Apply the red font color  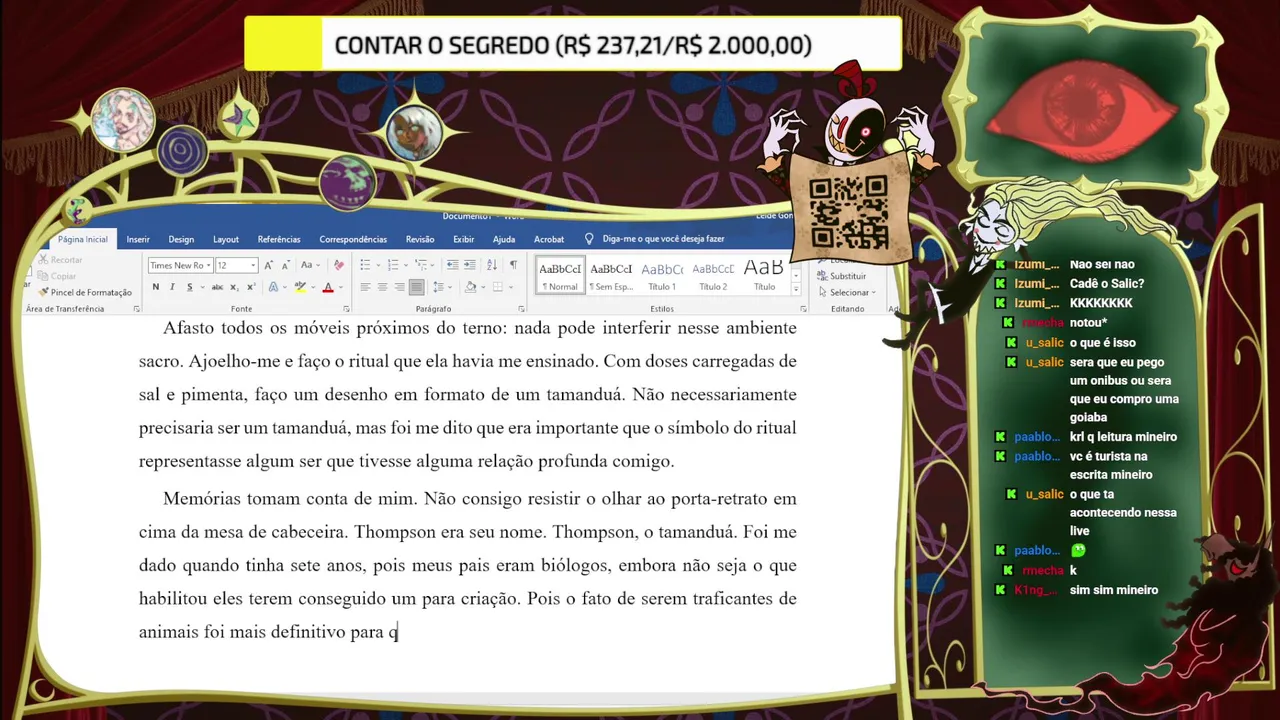(327, 287)
